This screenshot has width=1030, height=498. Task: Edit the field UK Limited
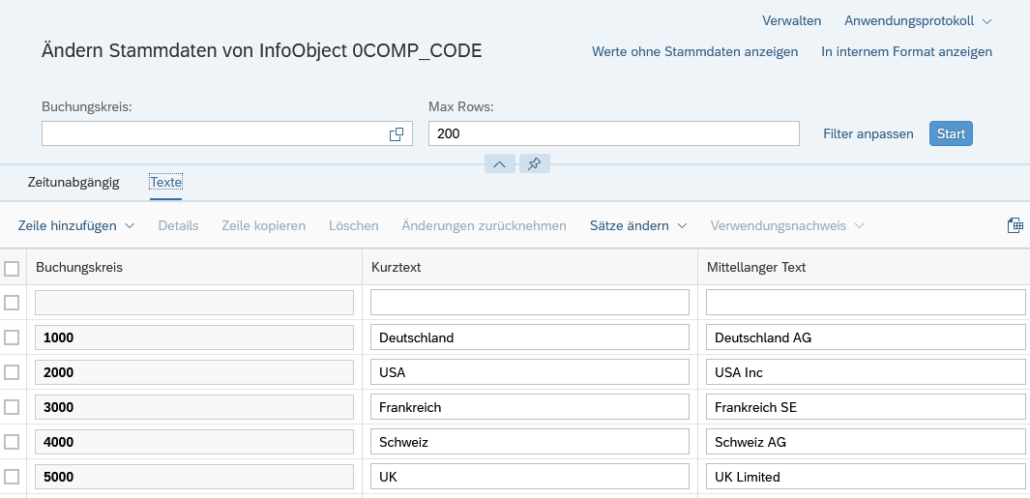[865, 477]
